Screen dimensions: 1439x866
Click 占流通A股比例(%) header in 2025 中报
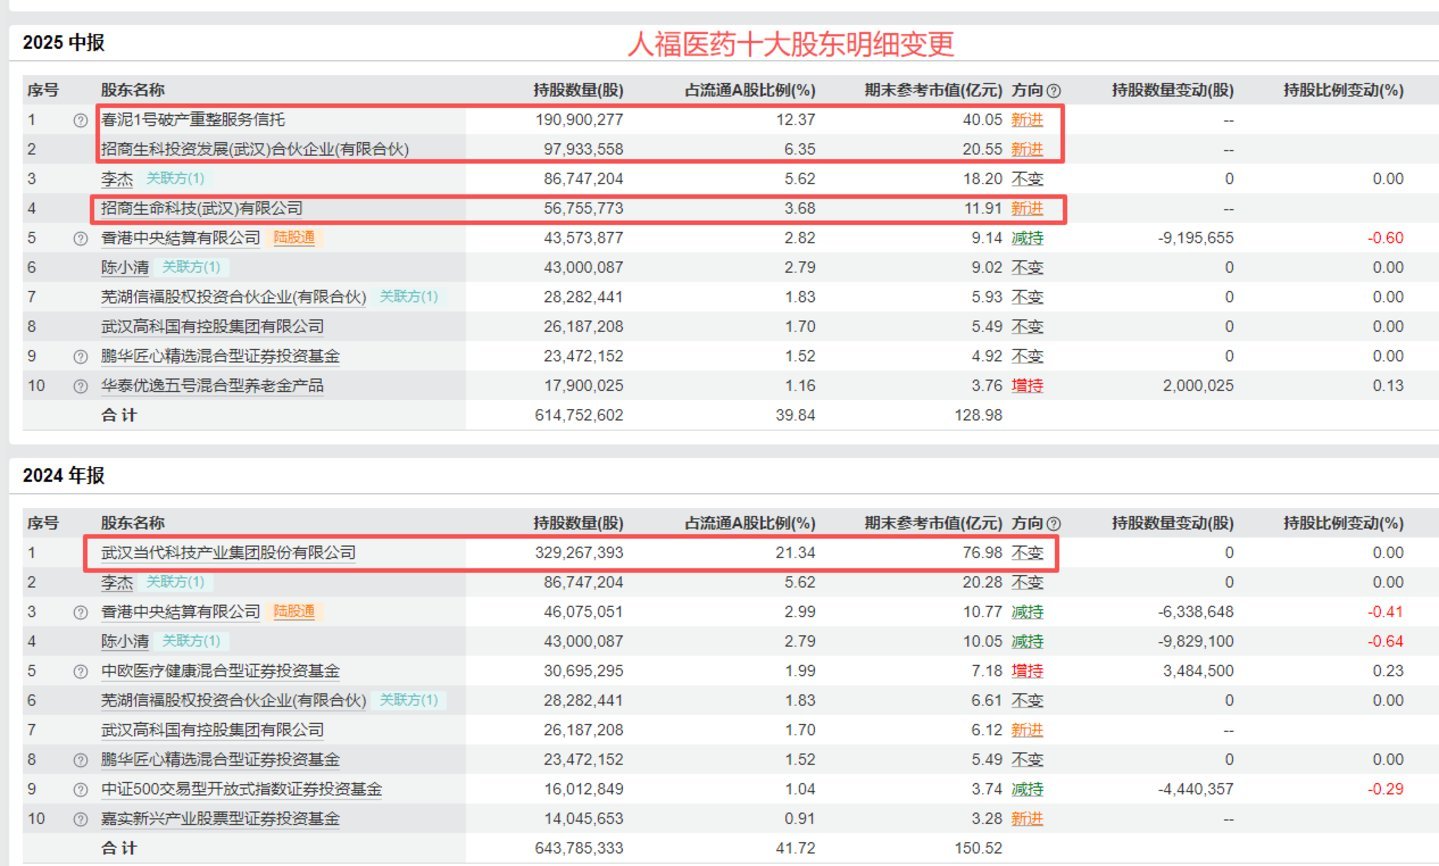(750, 90)
